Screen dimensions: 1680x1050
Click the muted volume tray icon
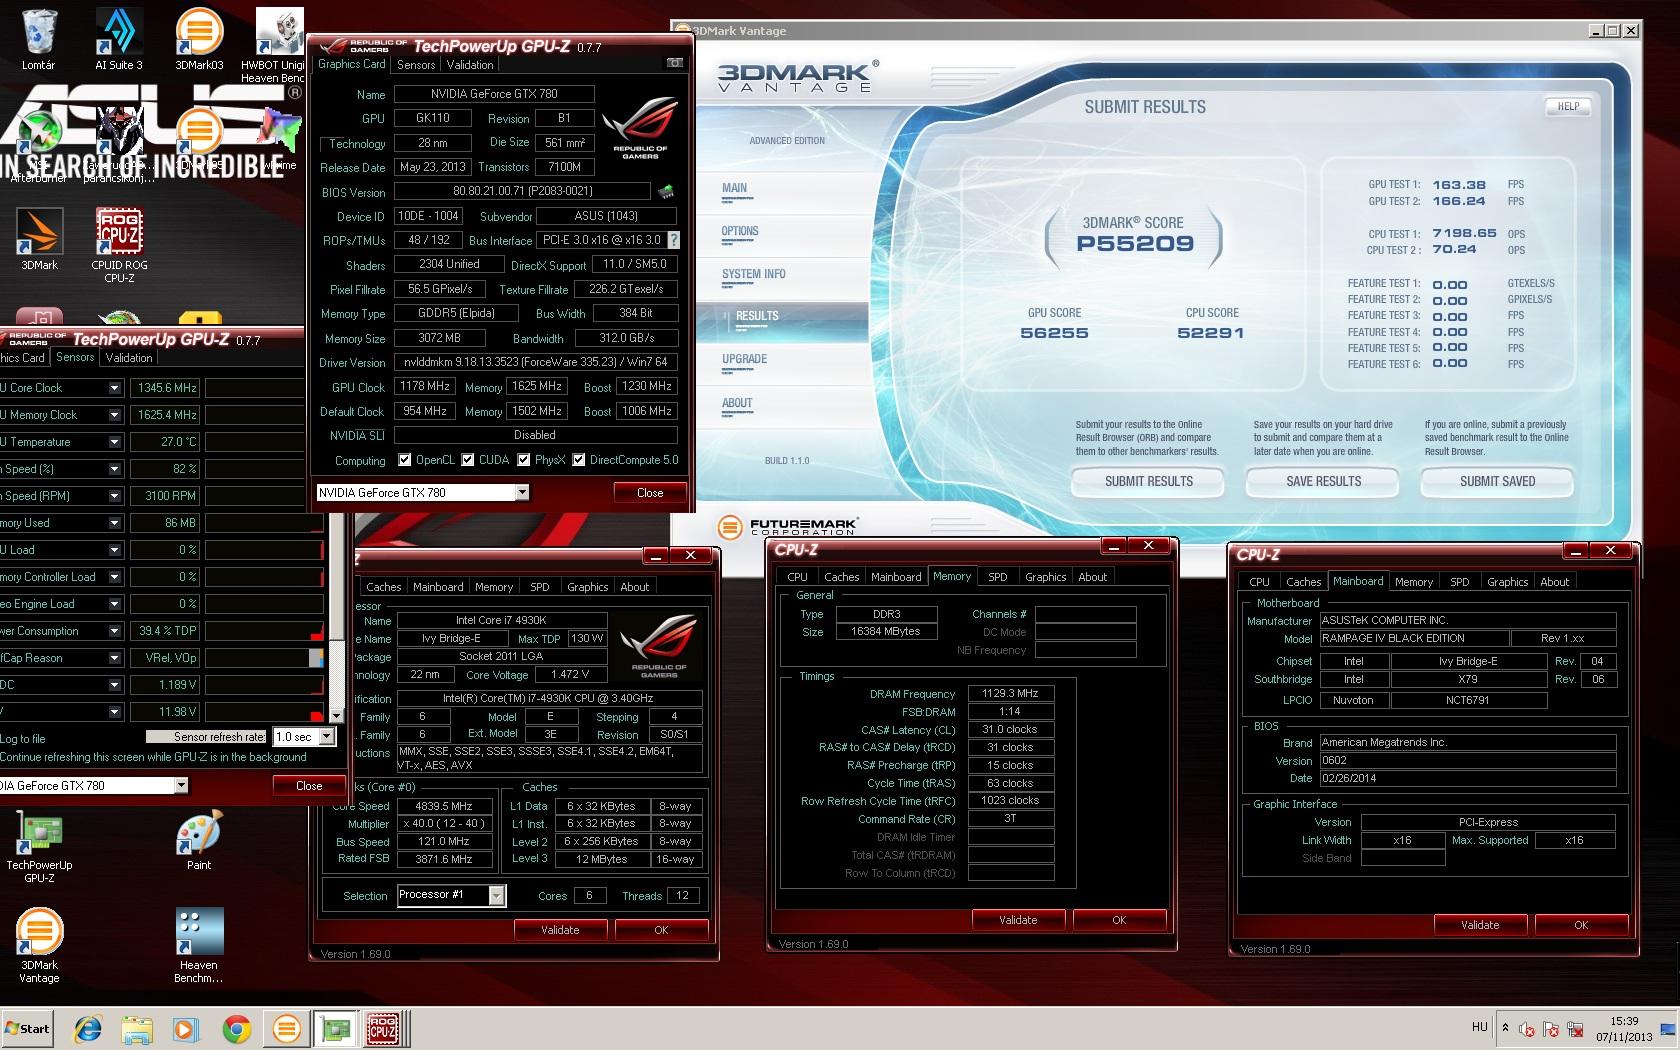[1527, 1029]
